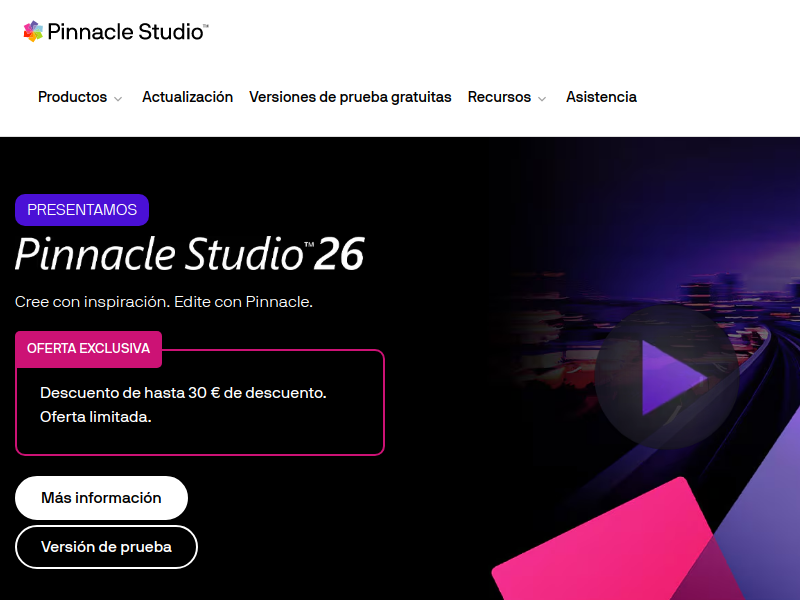800x600 pixels.
Task: Play the hero video with purple triangle
Action: coord(667,378)
